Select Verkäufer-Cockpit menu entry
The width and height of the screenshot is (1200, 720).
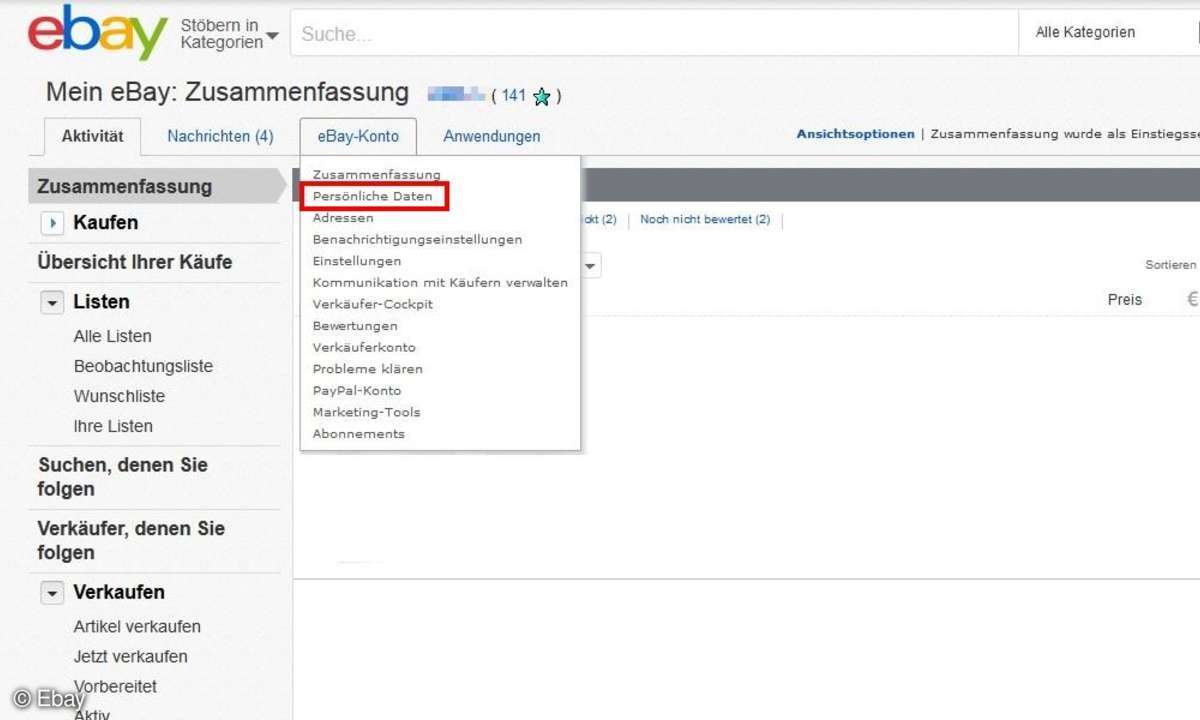pos(373,304)
